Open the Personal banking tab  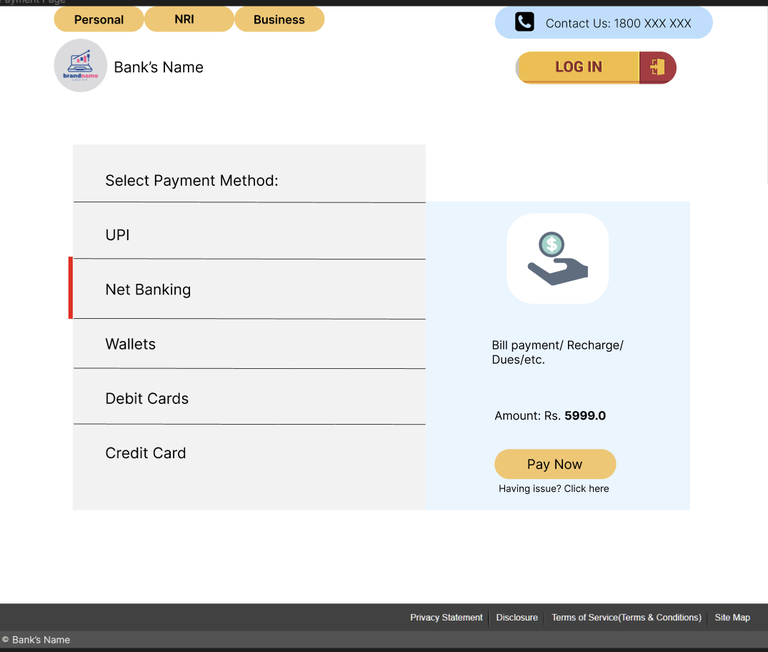[98, 20]
